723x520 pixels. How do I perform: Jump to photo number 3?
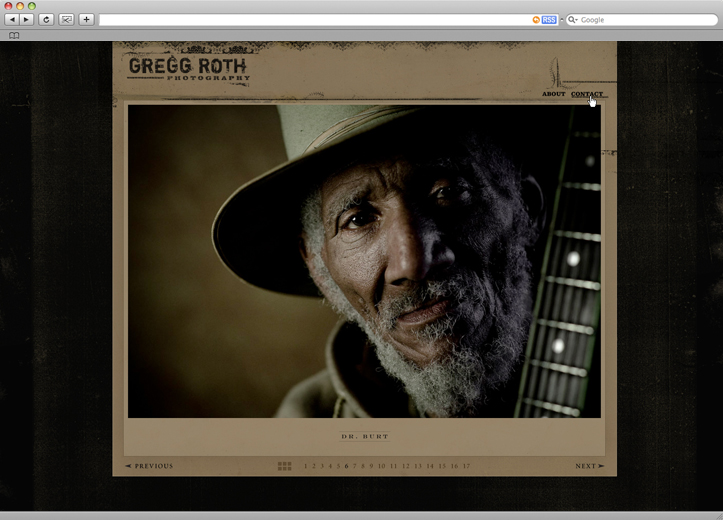coord(322,466)
